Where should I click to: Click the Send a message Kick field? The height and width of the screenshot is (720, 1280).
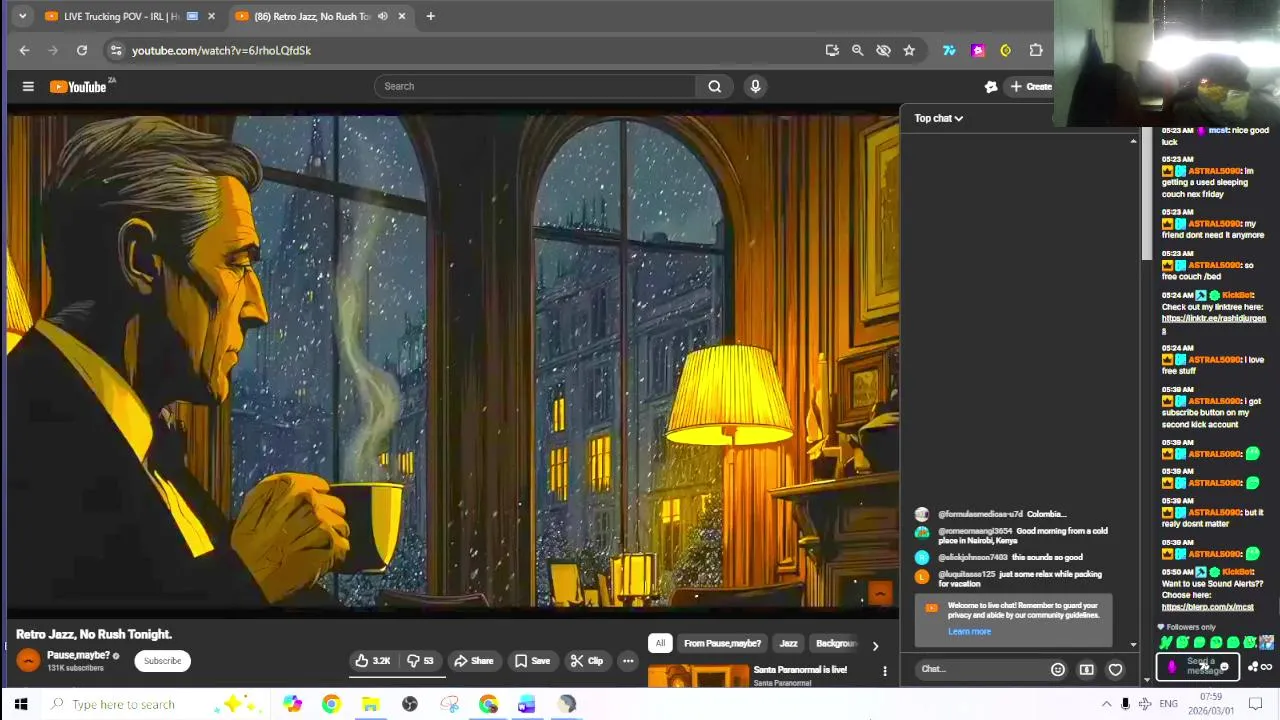click(1198, 667)
